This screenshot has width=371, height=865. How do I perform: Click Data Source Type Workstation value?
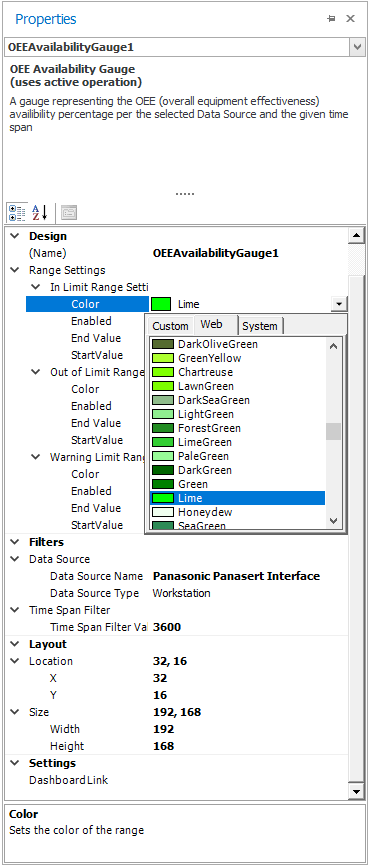tap(181, 593)
